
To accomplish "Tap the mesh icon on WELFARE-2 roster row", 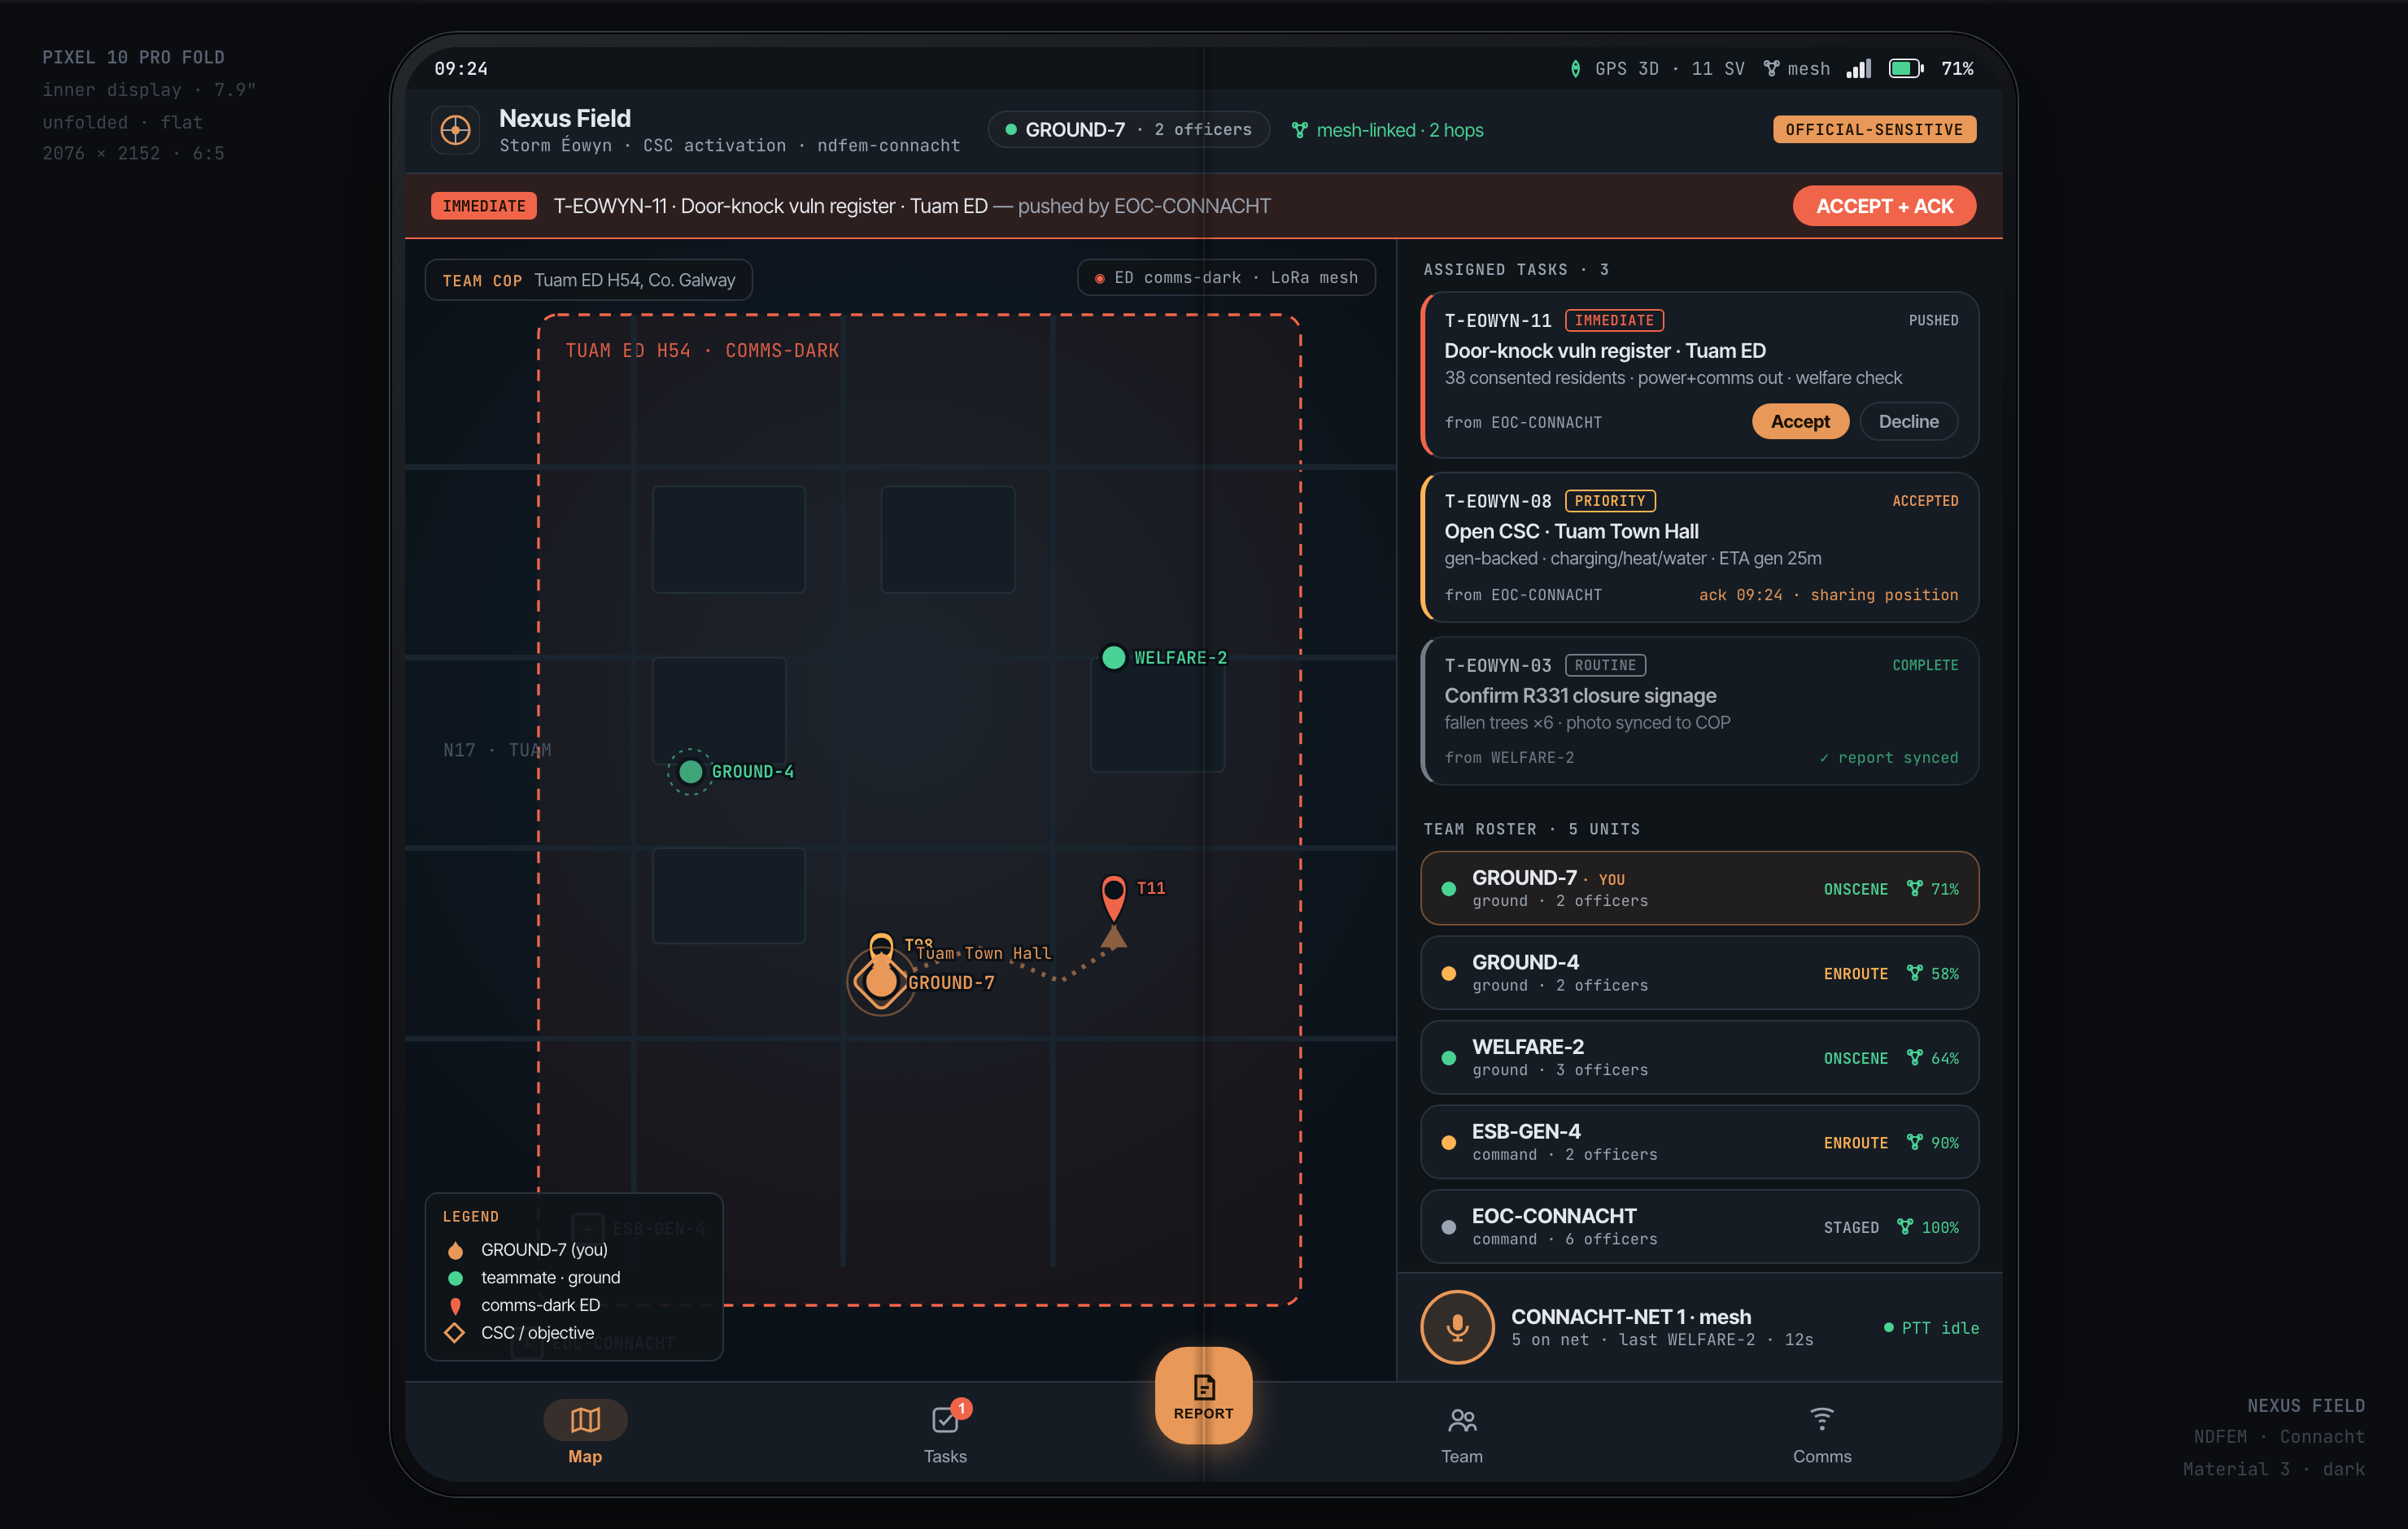I will click(1914, 1058).
